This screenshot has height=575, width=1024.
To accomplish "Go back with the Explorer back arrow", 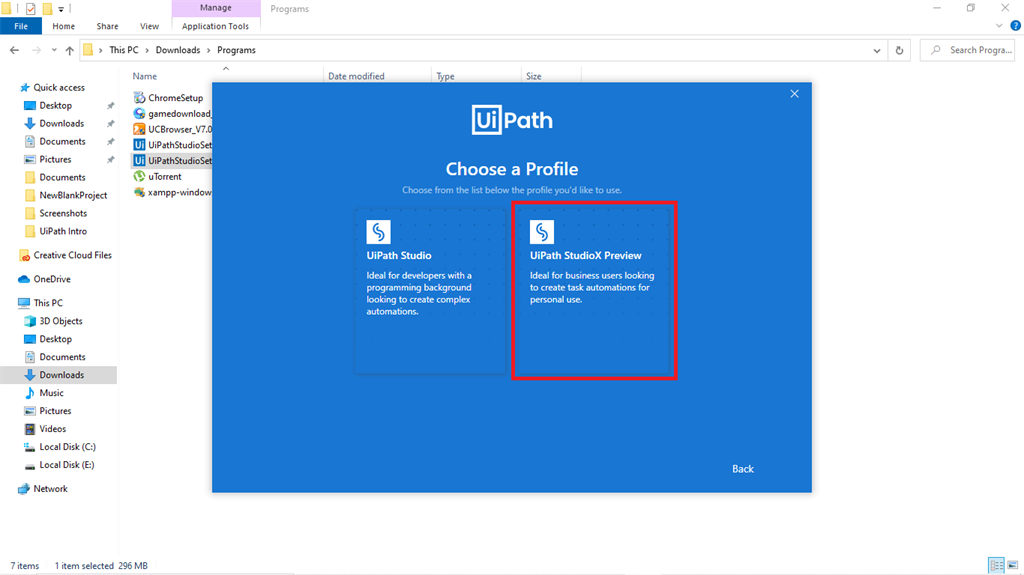I will point(14,50).
